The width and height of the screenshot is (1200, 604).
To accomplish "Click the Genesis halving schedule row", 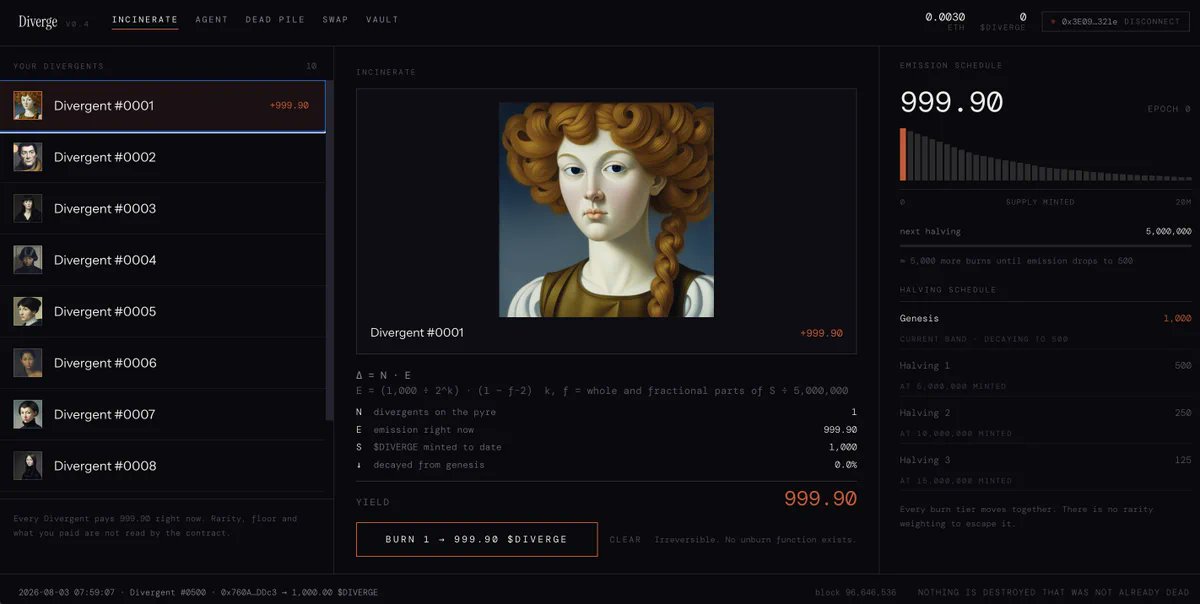I will pos(1045,318).
